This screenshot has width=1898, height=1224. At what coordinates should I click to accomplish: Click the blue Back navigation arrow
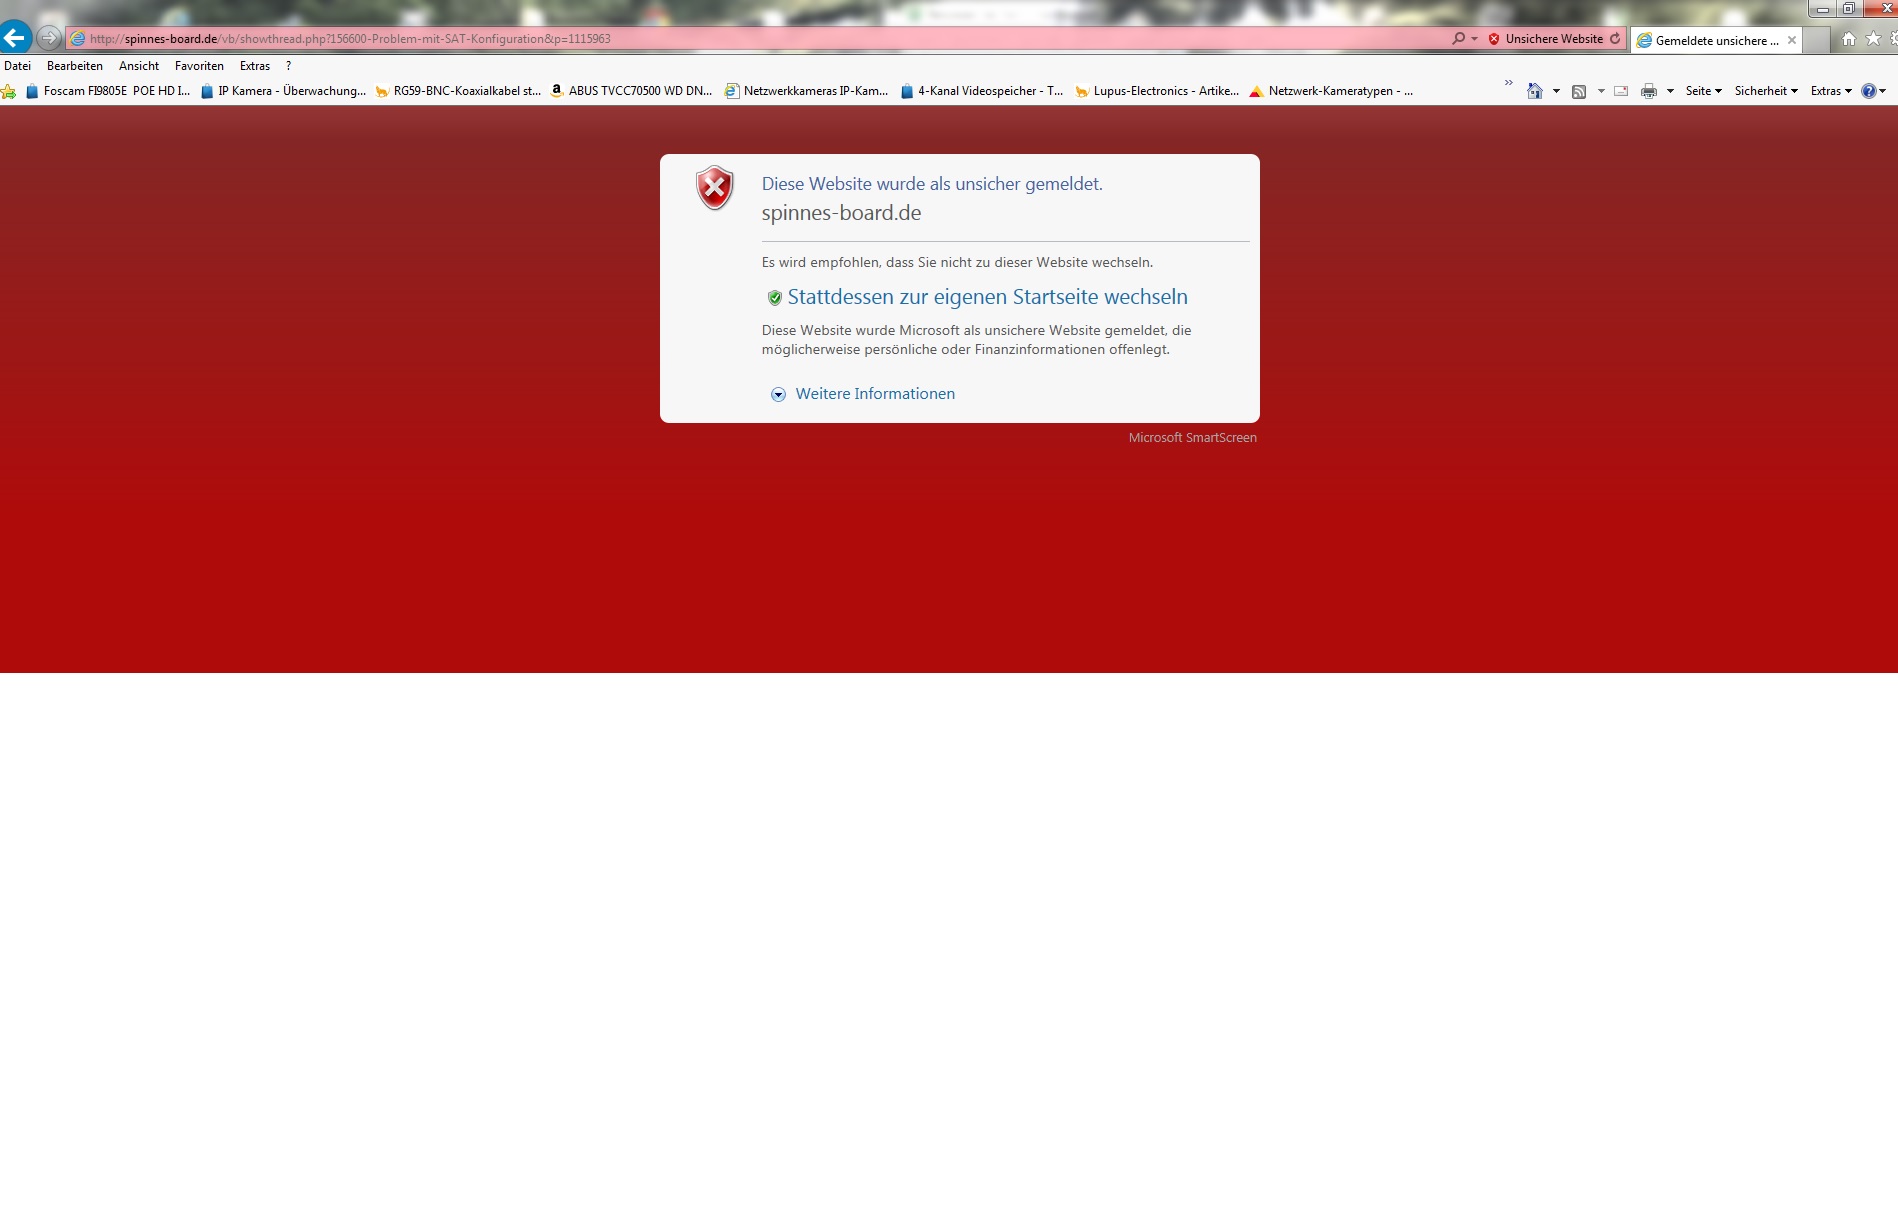tap(15, 38)
